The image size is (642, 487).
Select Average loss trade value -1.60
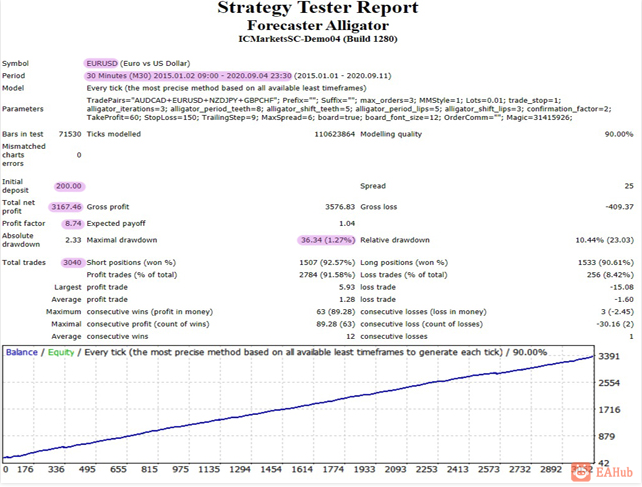pos(624,299)
